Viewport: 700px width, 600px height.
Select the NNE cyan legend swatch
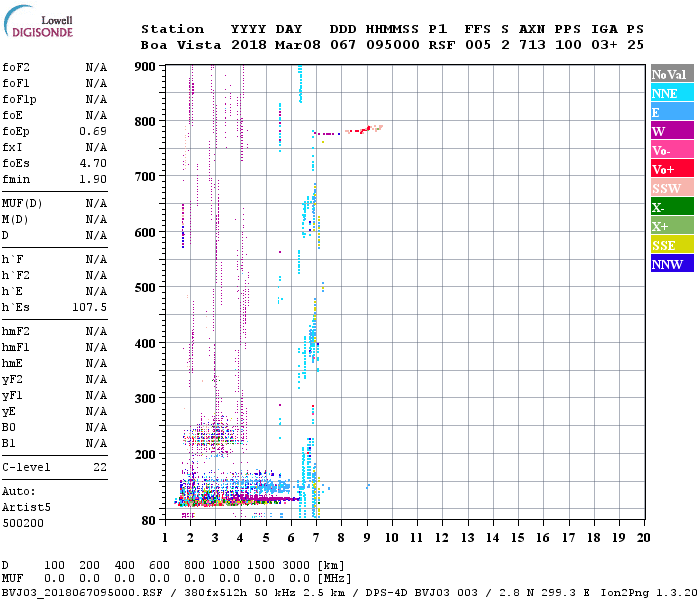[x=672, y=93]
